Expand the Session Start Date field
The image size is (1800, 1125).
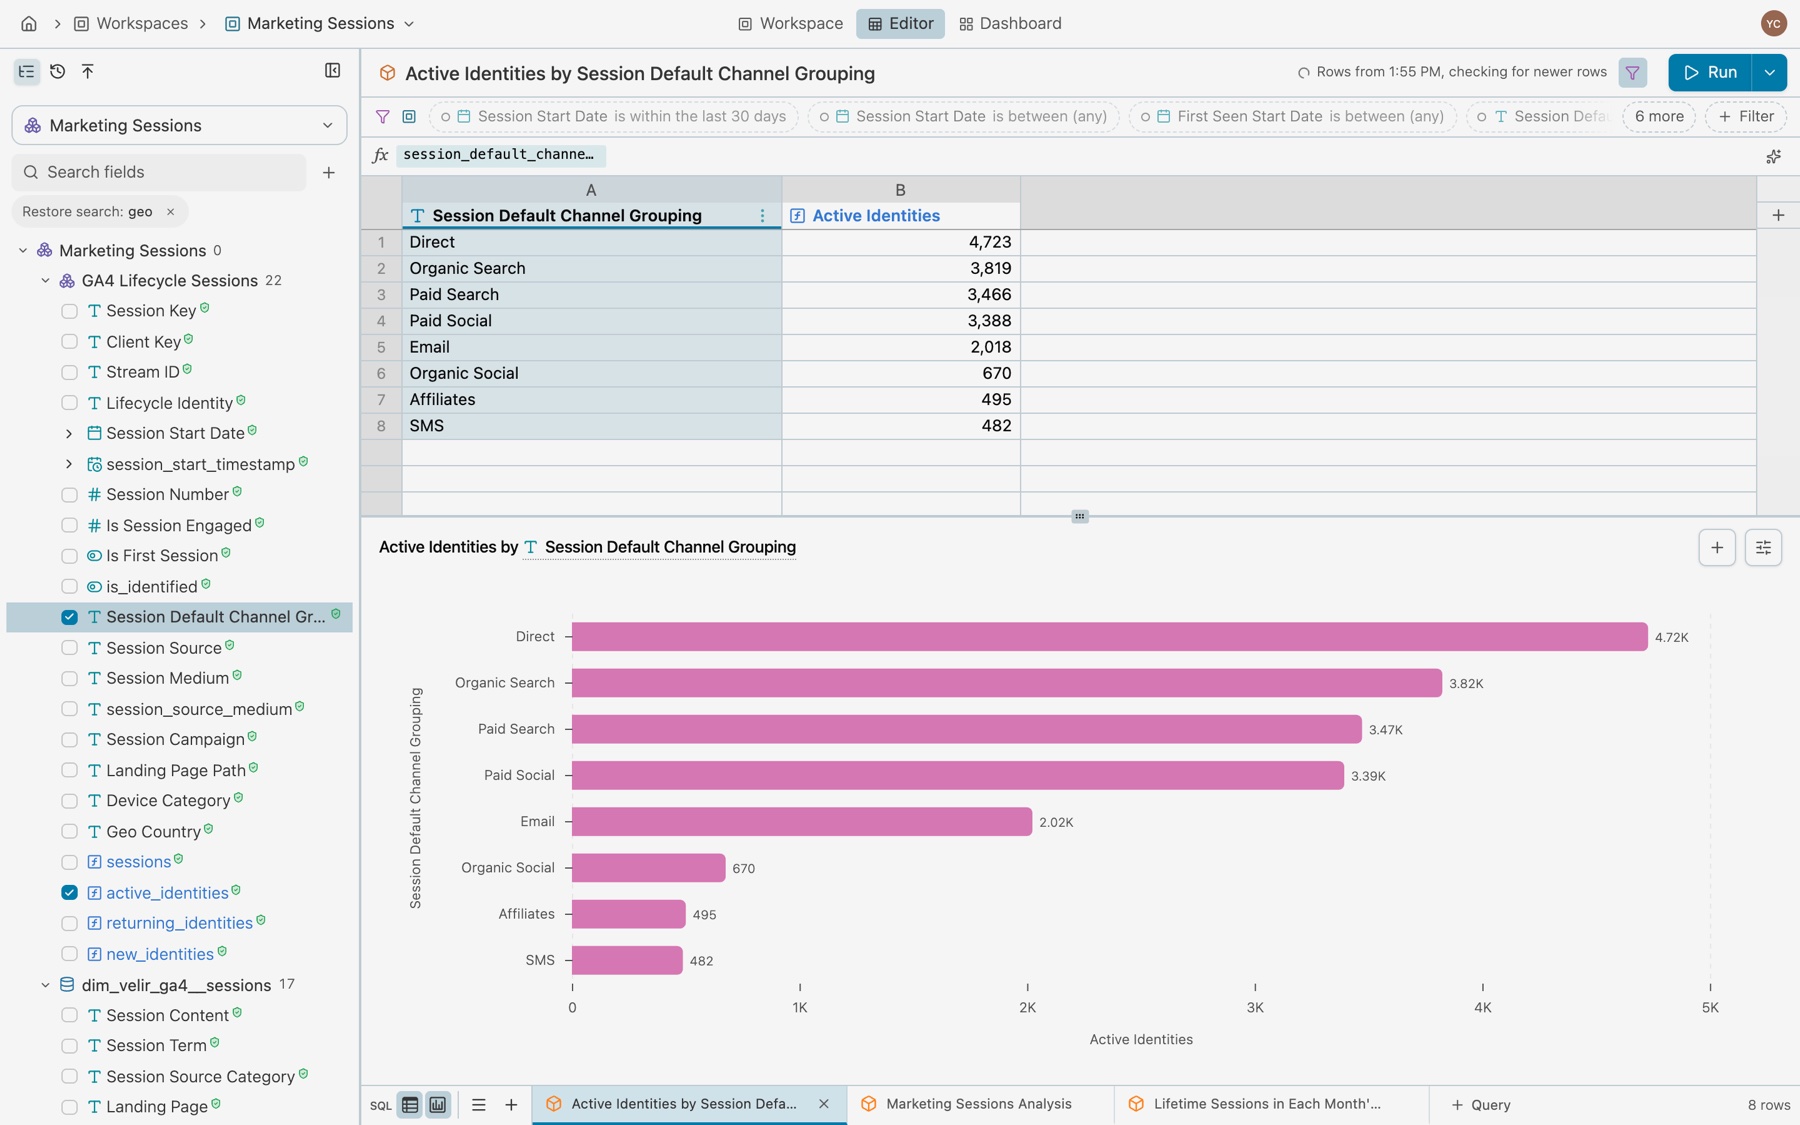[69, 434]
